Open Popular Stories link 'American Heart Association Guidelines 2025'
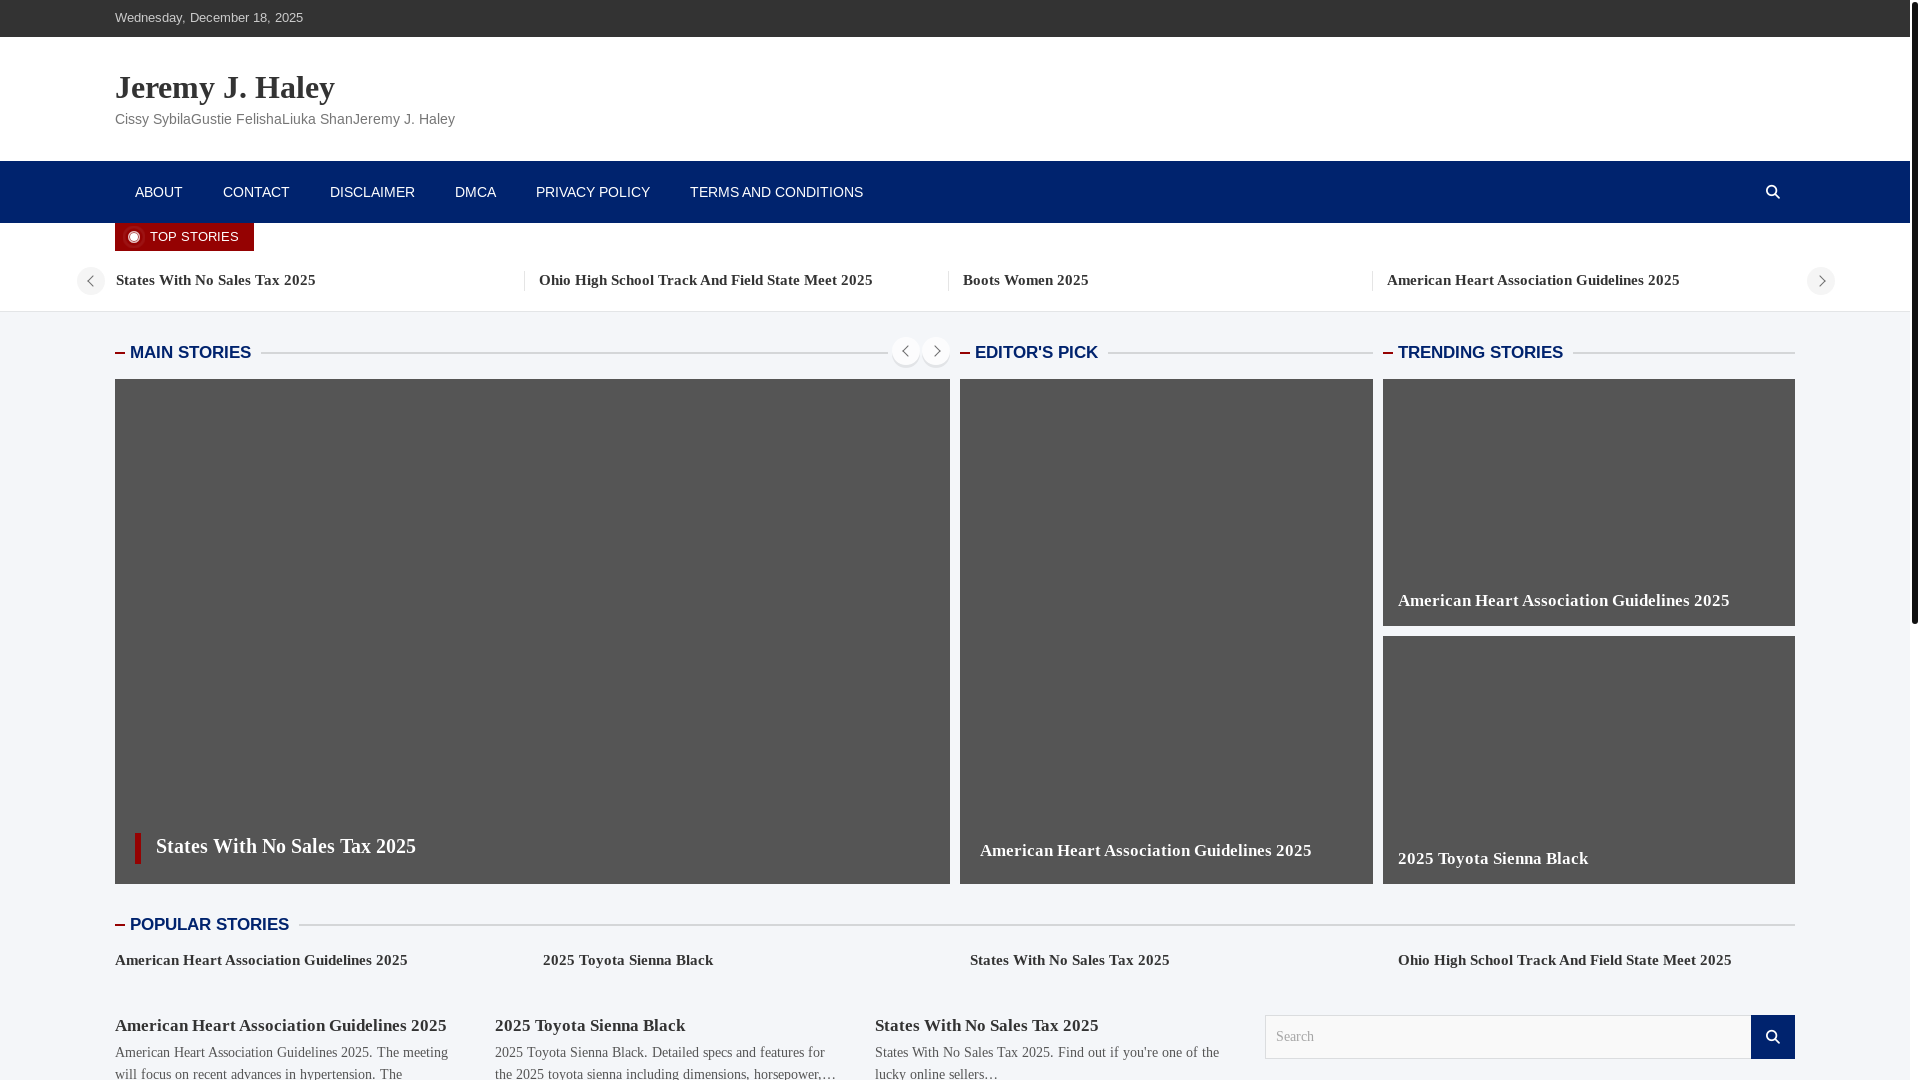The width and height of the screenshot is (1920, 1080). click(x=261, y=960)
